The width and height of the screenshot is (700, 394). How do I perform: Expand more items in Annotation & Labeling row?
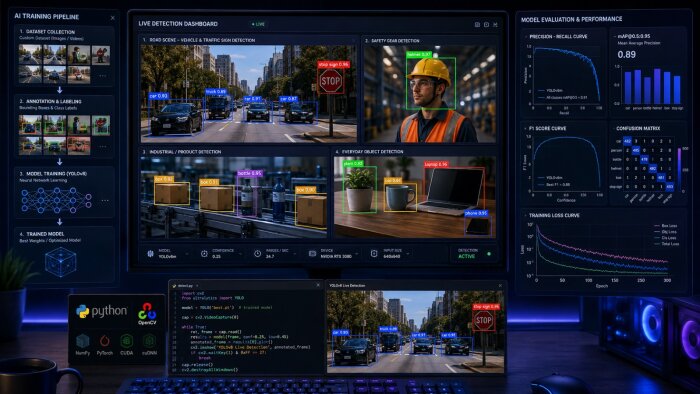coord(103,146)
